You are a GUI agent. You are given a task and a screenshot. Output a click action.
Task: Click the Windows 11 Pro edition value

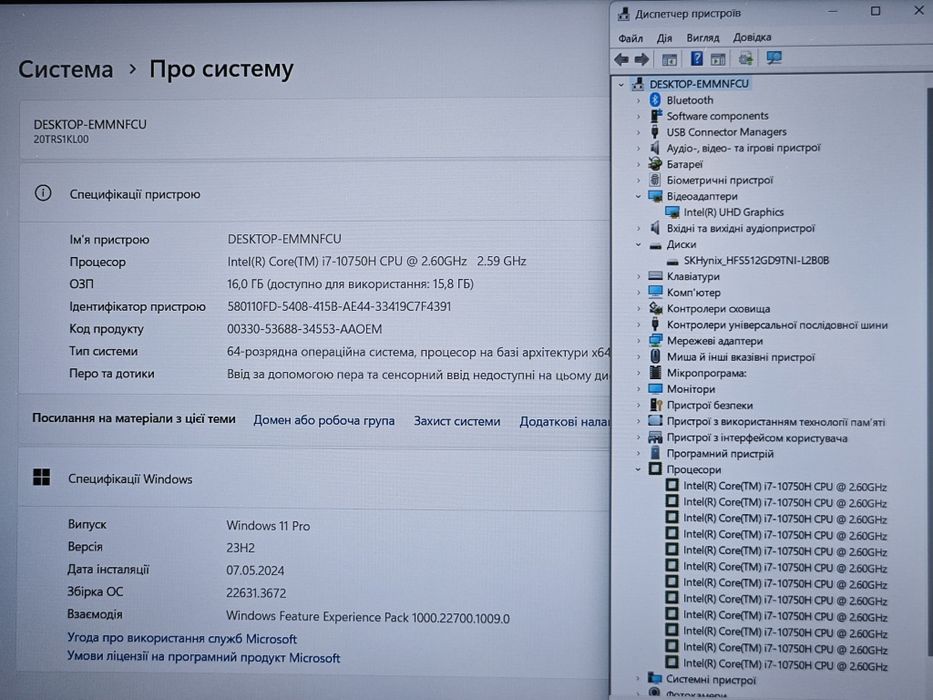(x=268, y=526)
